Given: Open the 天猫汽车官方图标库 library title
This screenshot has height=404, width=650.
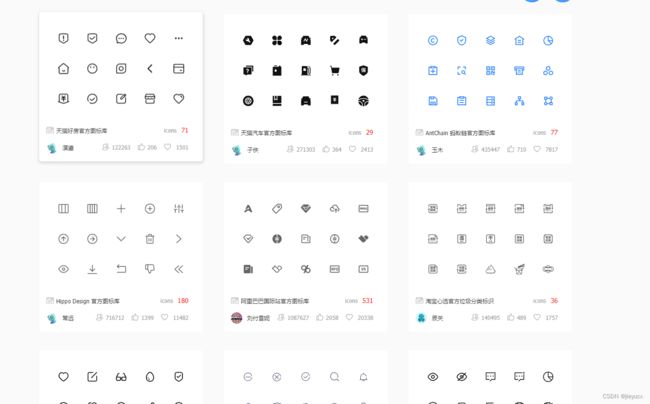Looking at the screenshot, I should pos(266,133).
